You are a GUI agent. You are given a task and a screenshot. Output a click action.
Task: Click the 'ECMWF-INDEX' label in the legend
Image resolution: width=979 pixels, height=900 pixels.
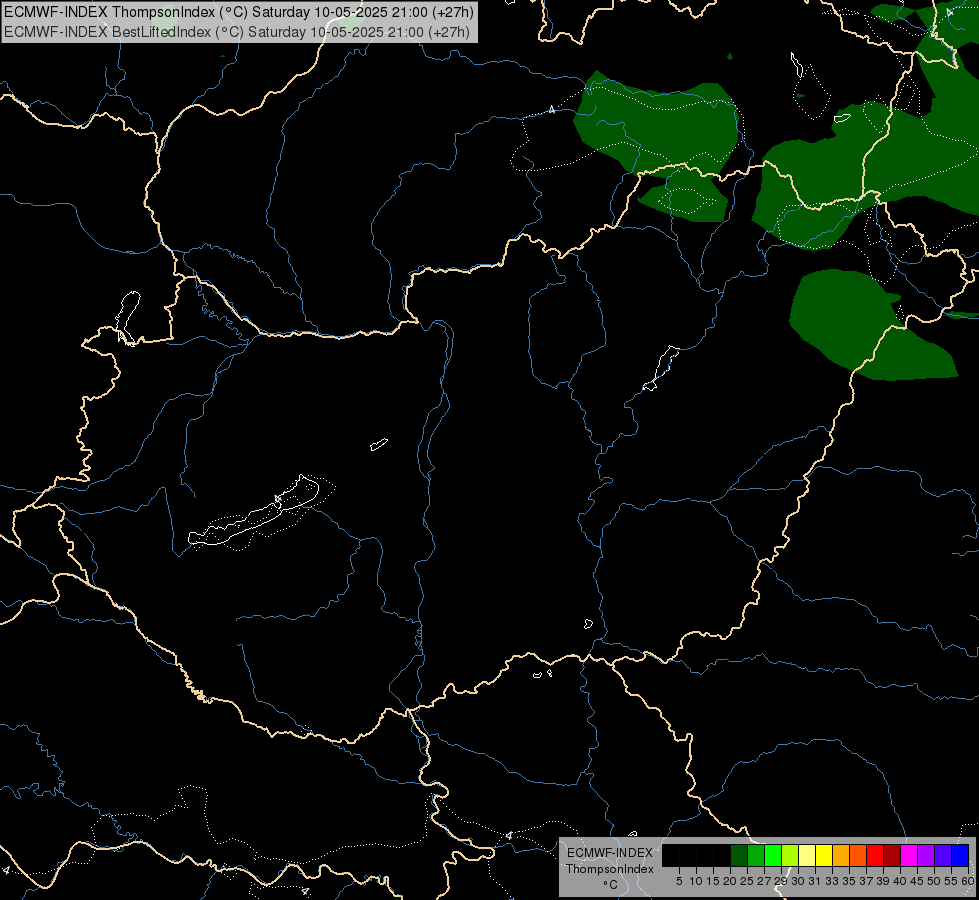pos(609,853)
